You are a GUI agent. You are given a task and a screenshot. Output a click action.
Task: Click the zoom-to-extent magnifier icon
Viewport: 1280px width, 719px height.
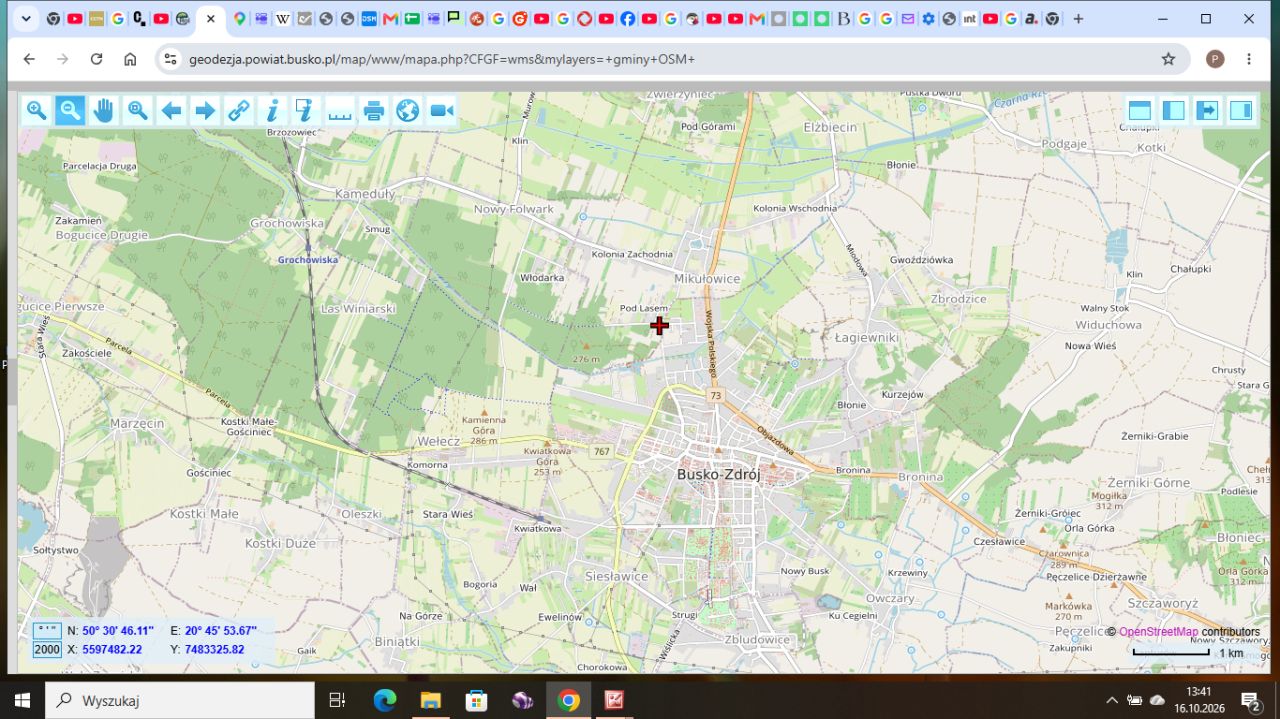pos(137,110)
